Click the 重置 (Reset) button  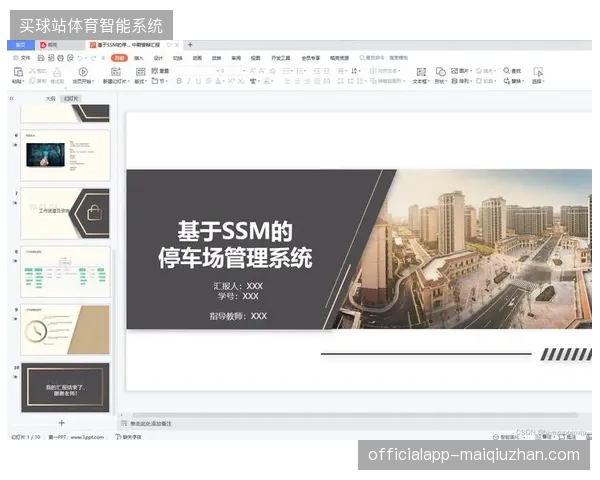point(160,71)
